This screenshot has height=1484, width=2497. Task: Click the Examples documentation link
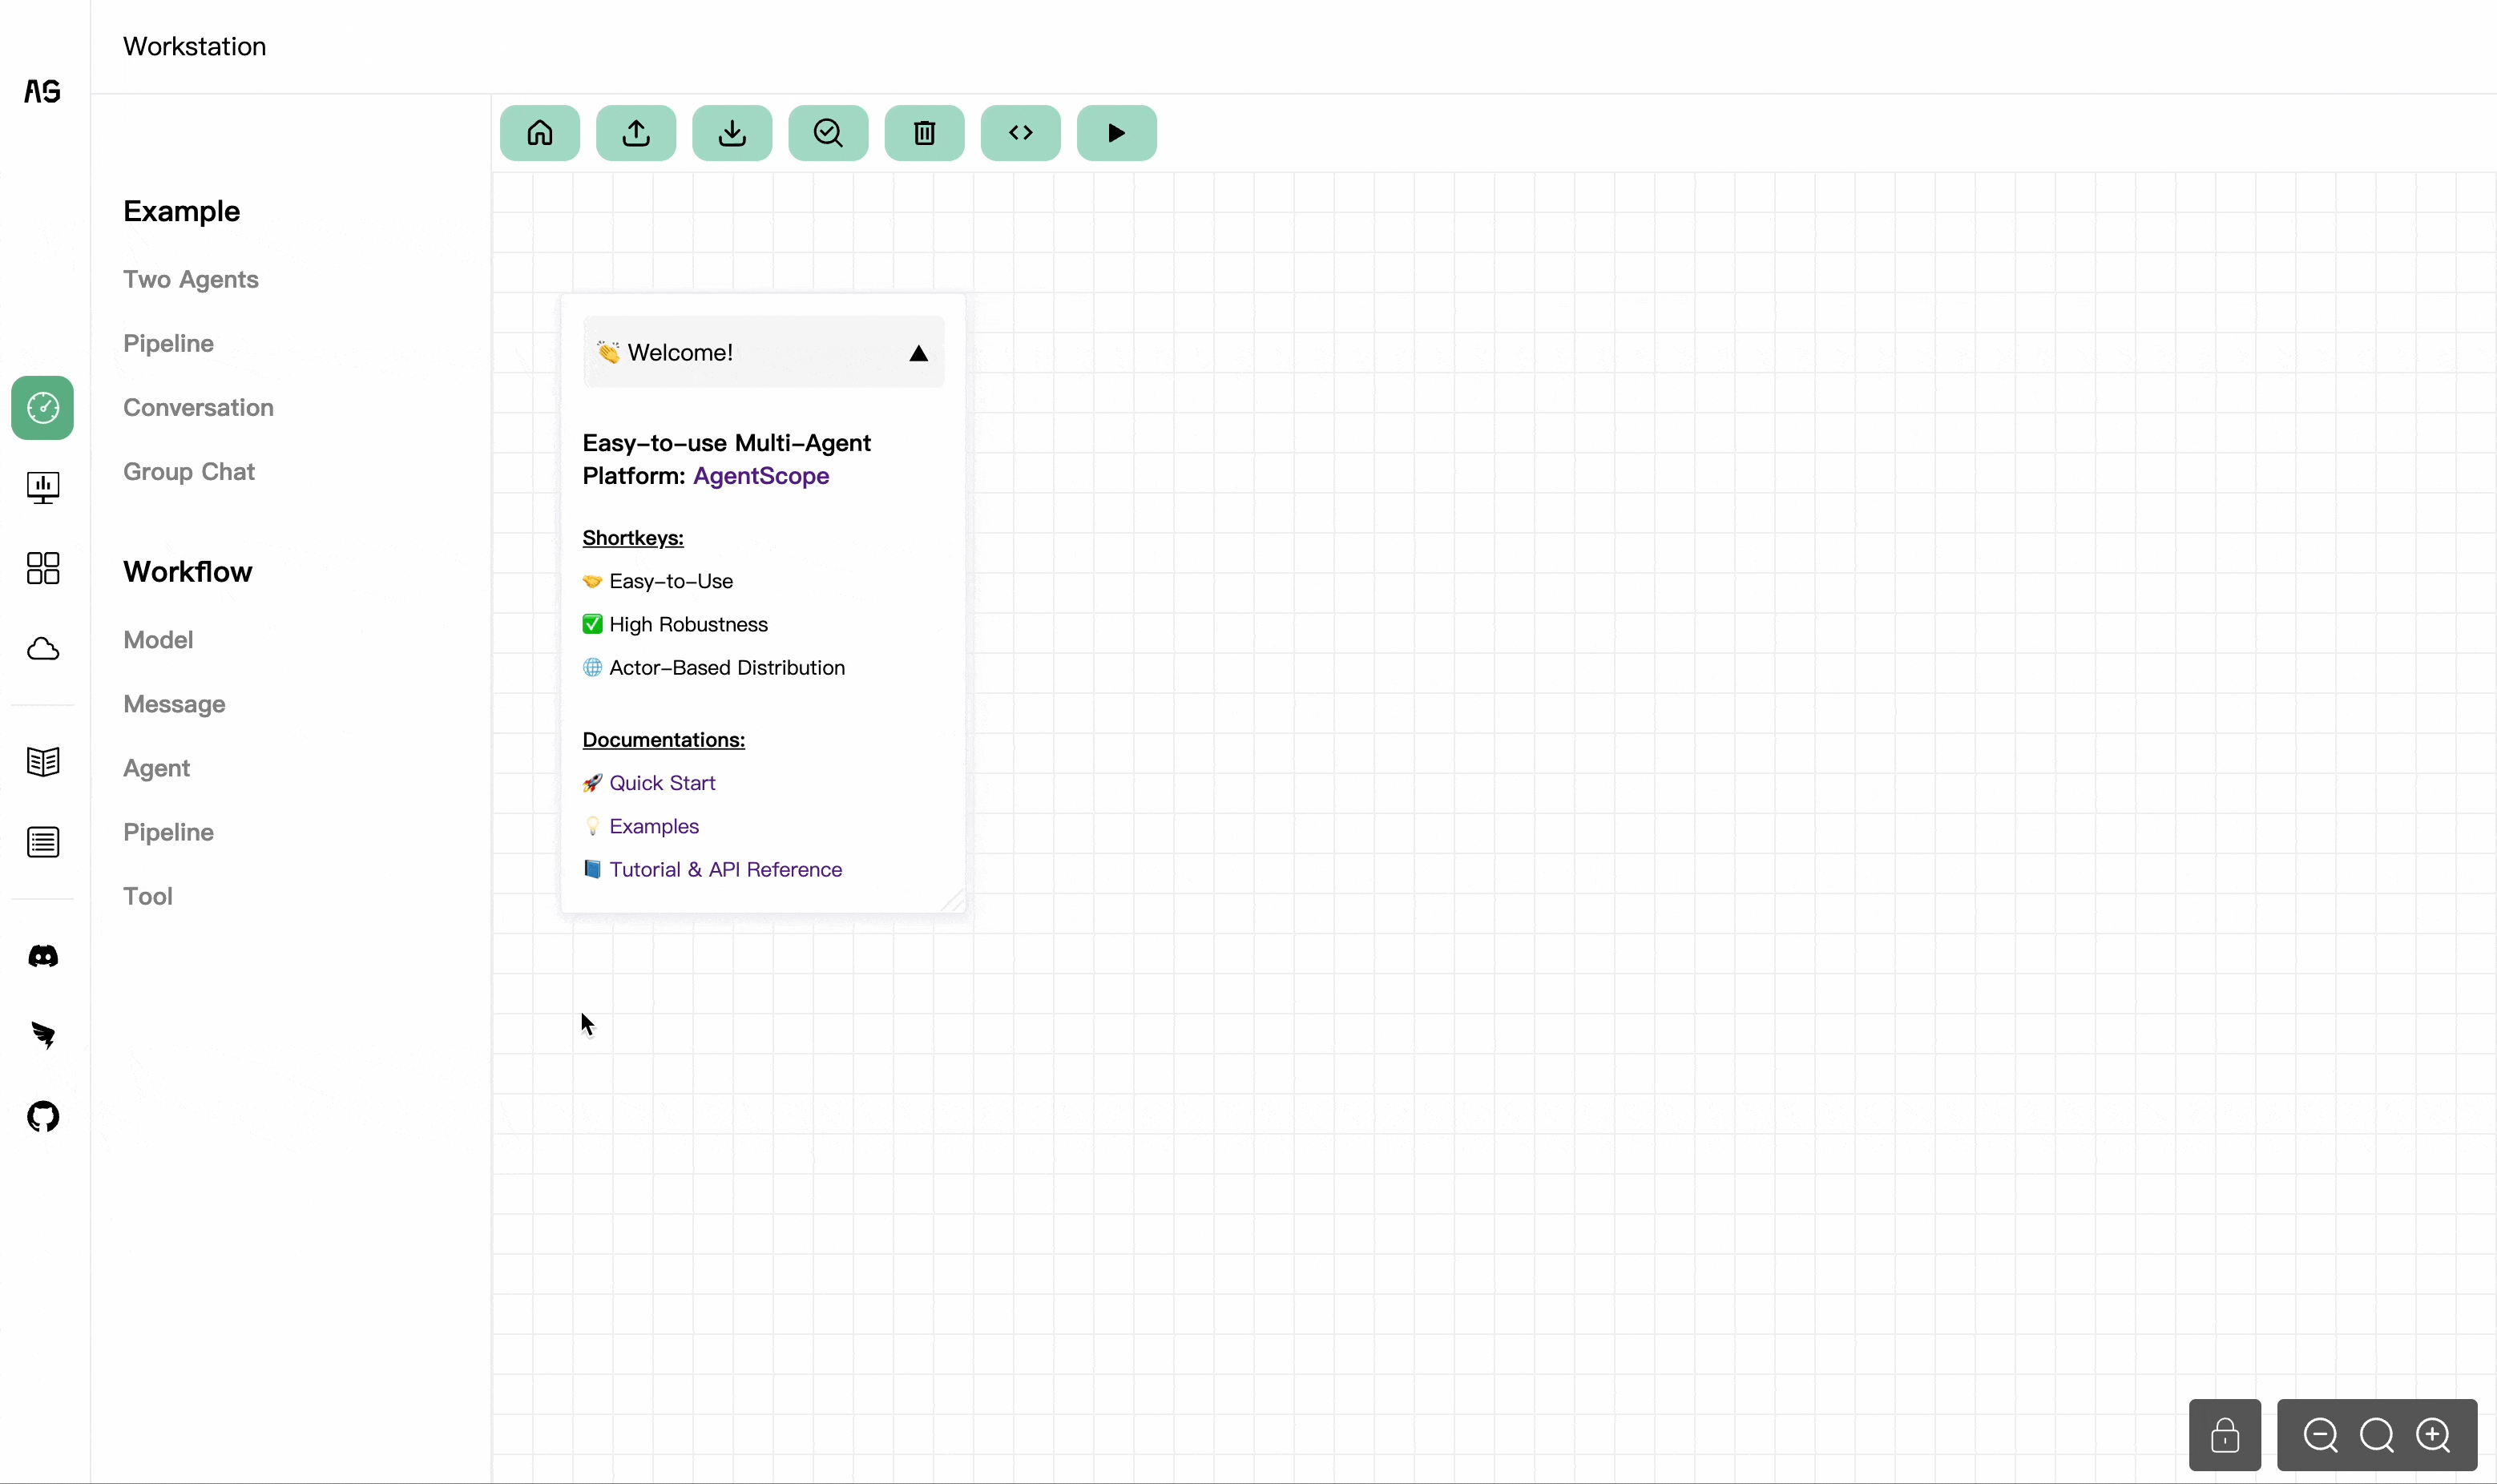[x=653, y=825]
